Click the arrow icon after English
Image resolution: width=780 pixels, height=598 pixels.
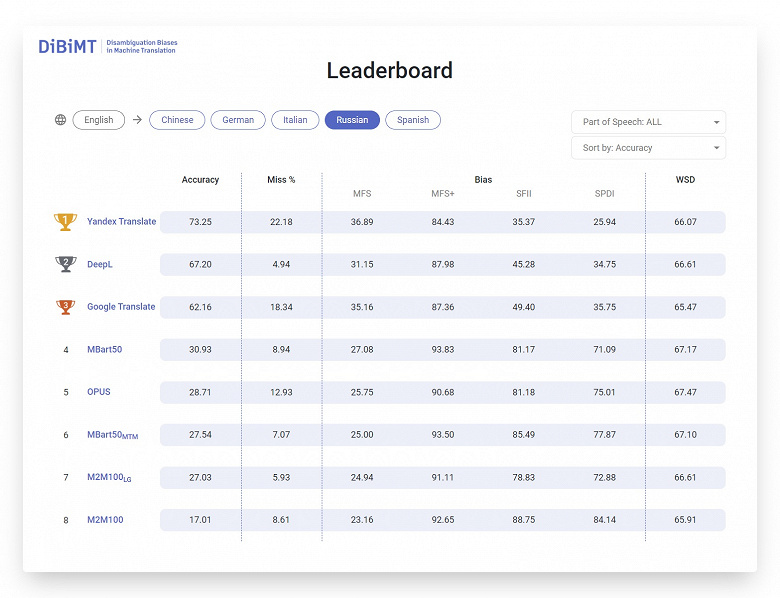(137, 120)
